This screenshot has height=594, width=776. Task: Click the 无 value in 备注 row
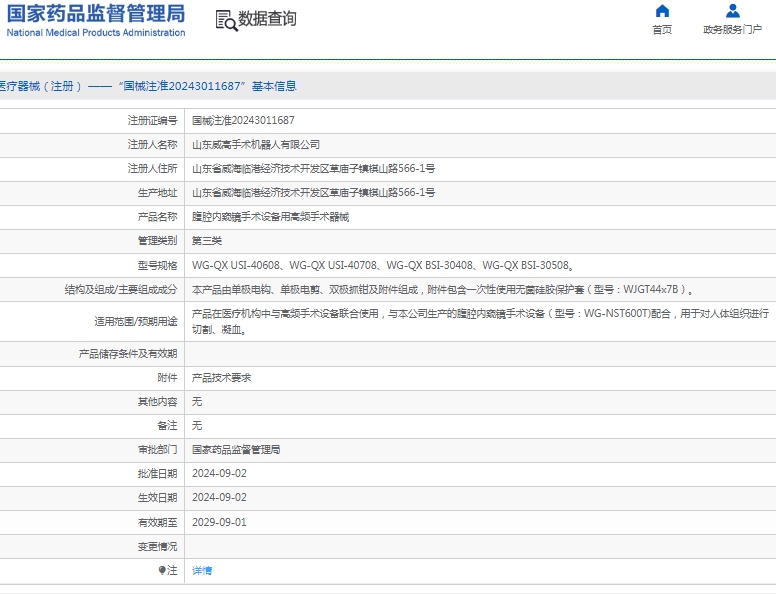point(197,426)
